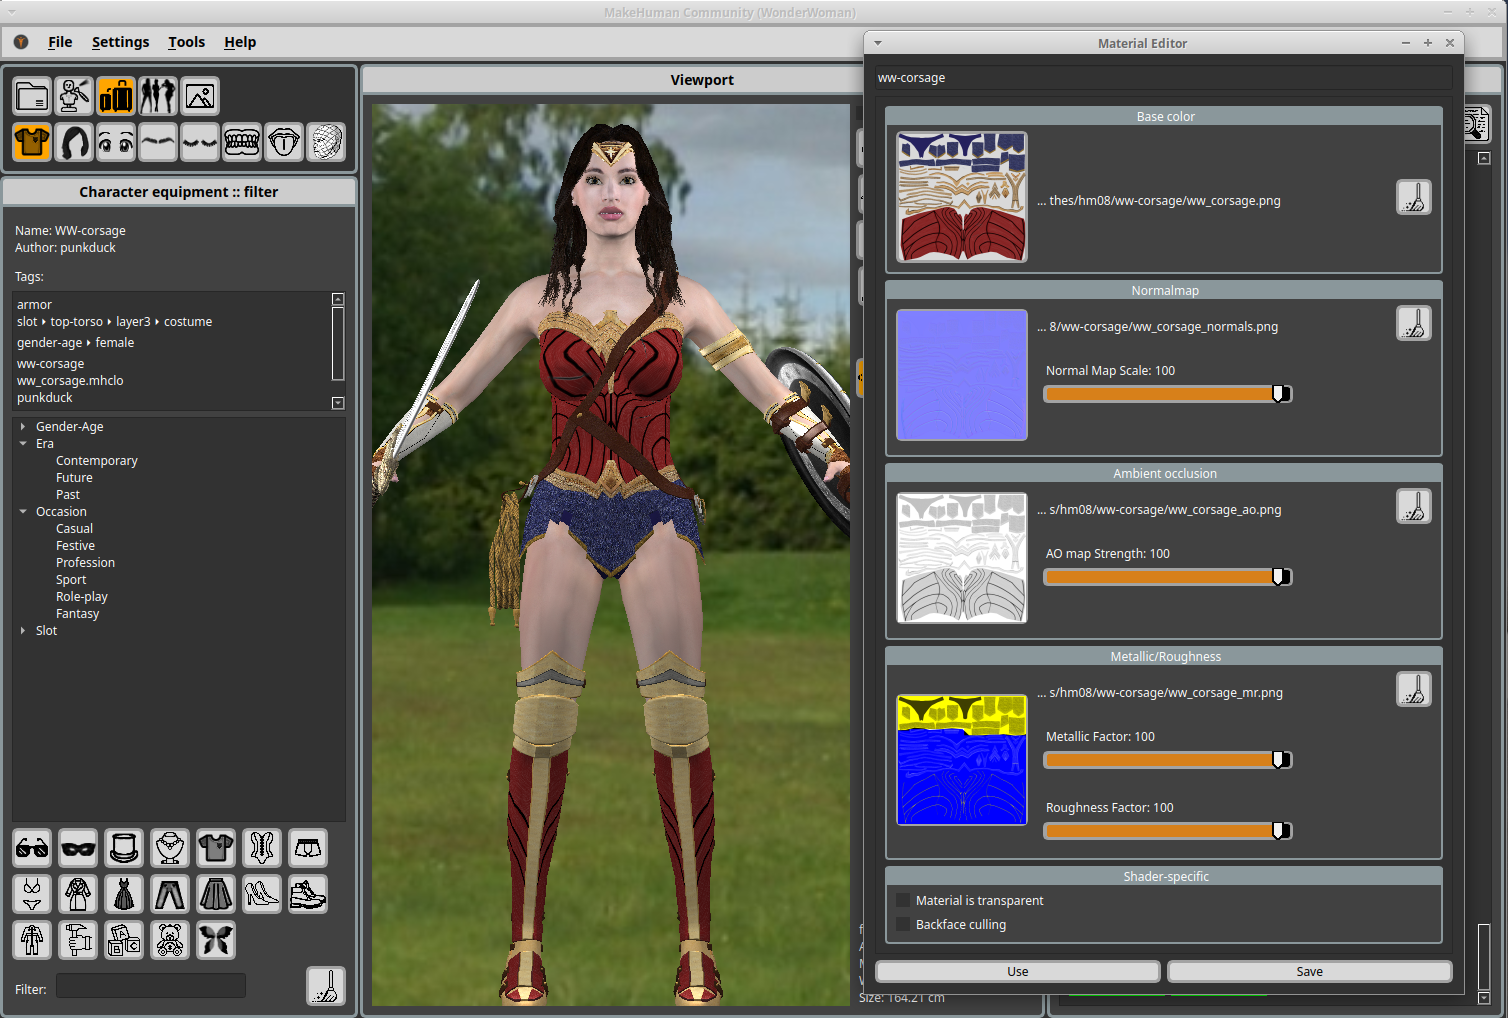Select the high heels filter icon
Screen dimensions: 1508x1018
coord(262,894)
